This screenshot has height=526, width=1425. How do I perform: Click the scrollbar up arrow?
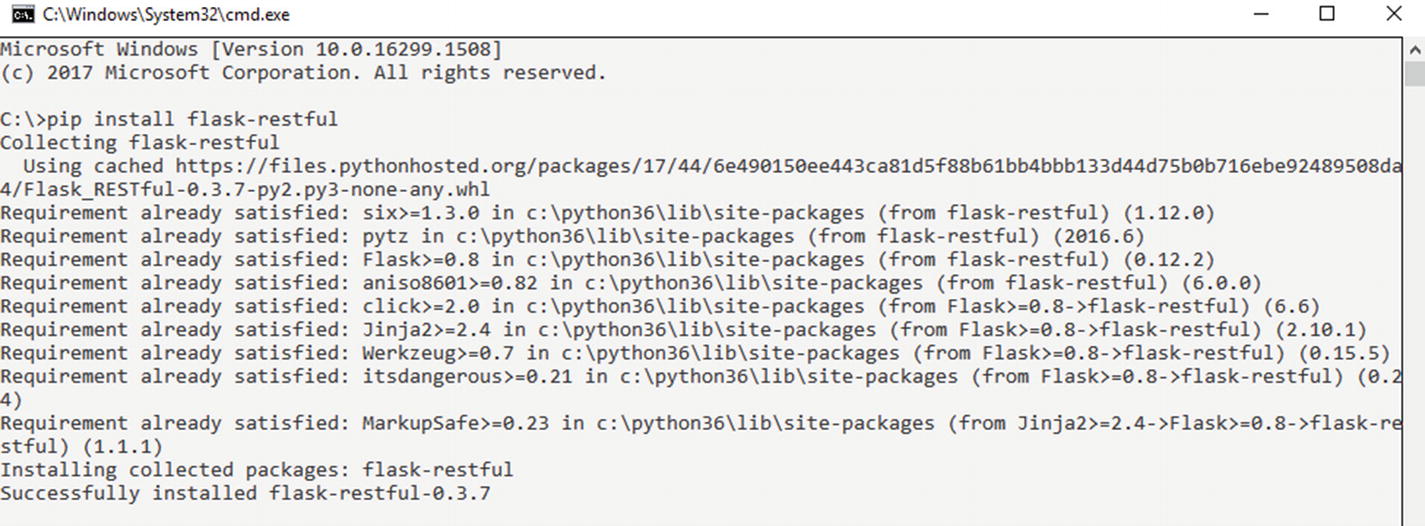(x=1414, y=49)
